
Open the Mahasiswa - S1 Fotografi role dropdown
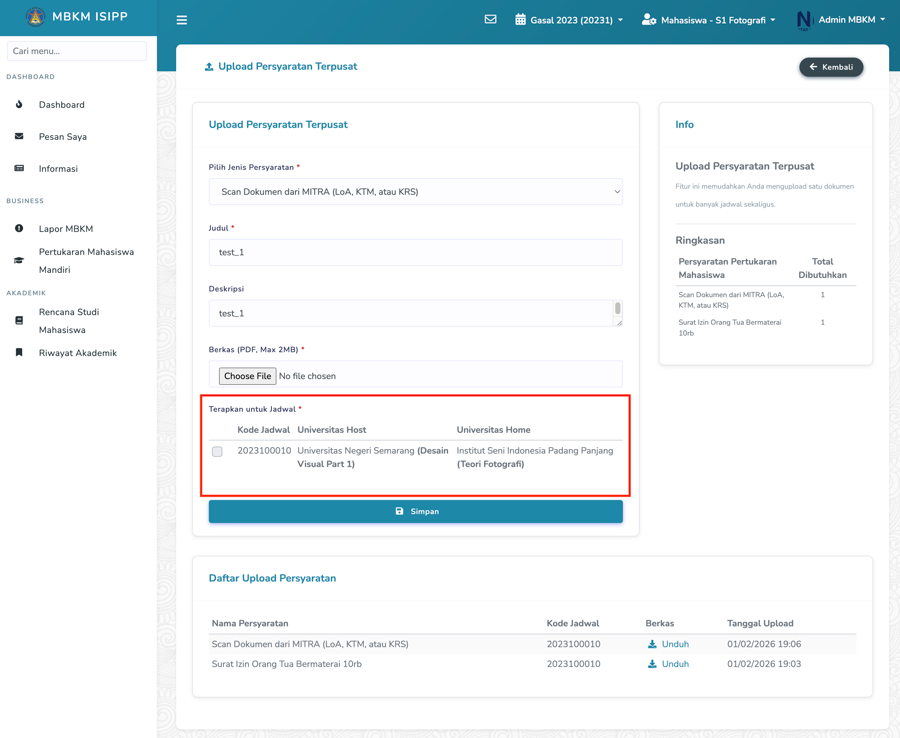[709, 20]
